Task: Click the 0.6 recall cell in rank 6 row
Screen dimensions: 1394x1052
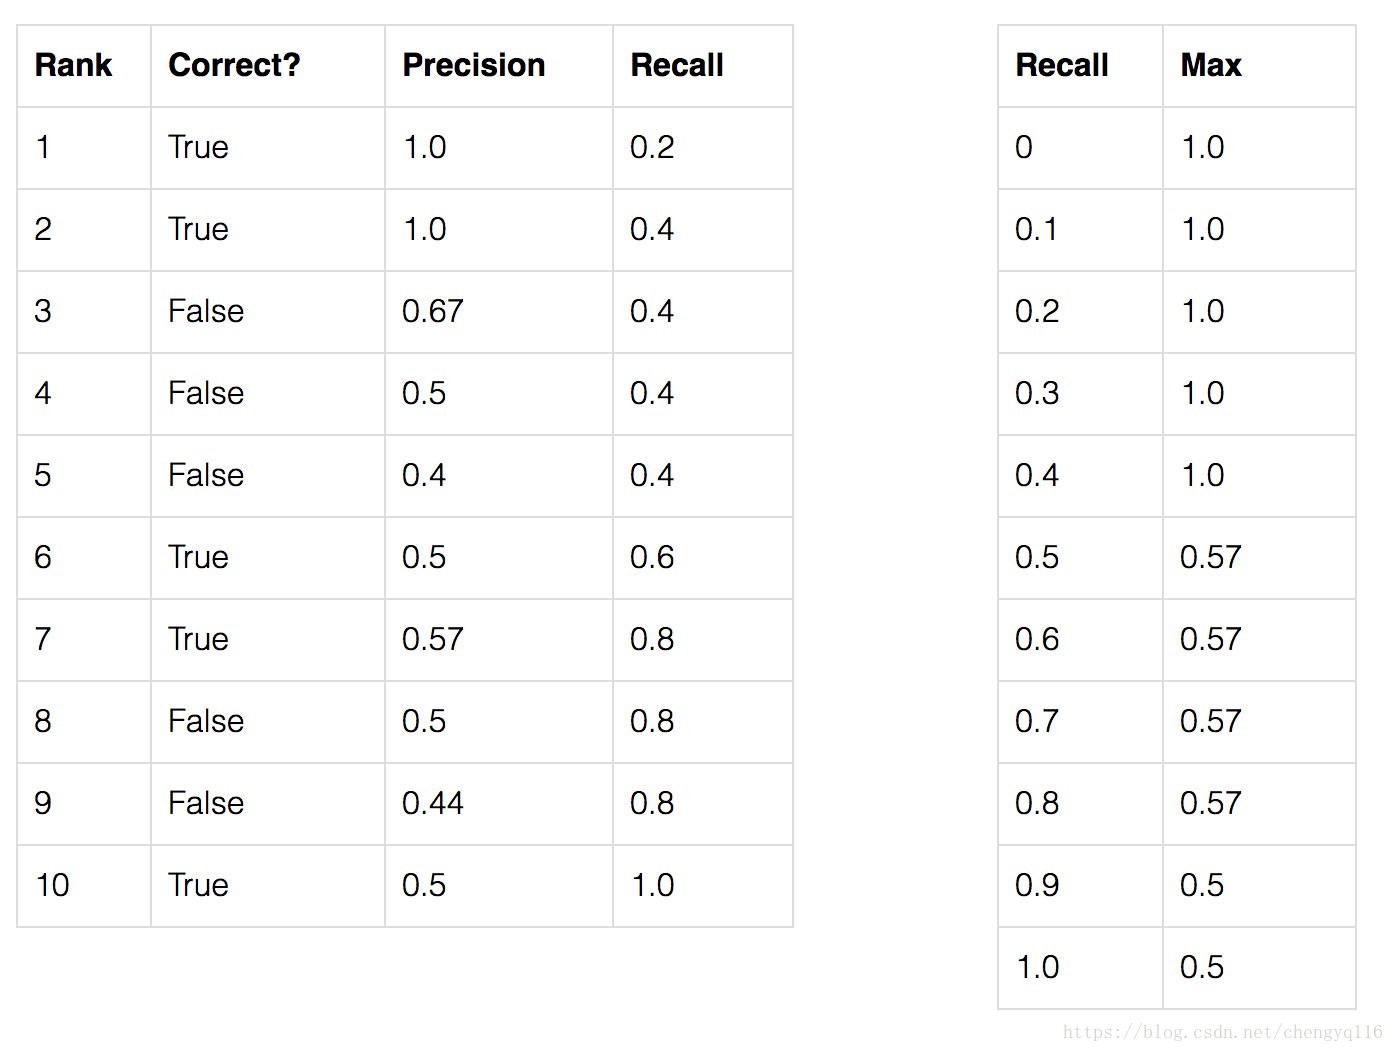Action: 652,557
